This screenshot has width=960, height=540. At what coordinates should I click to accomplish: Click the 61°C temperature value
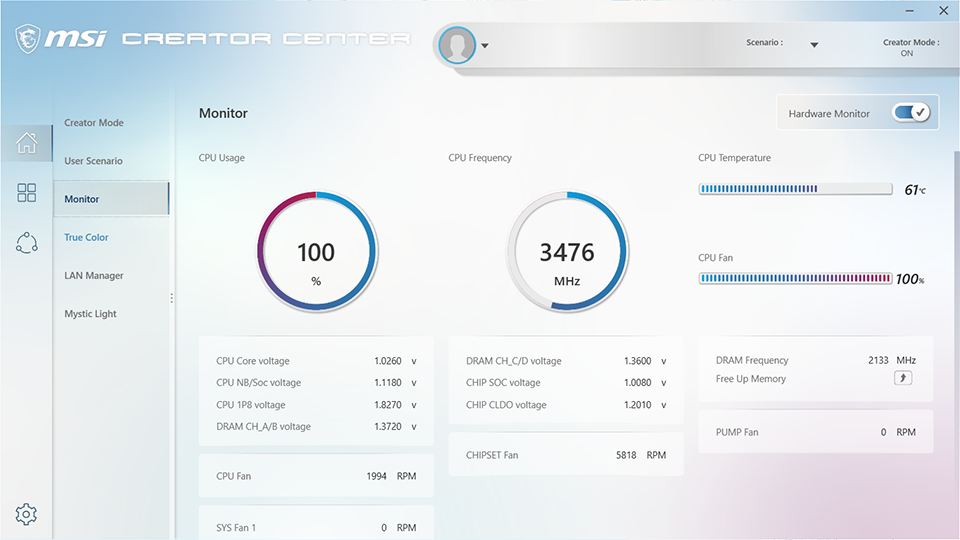[915, 190]
